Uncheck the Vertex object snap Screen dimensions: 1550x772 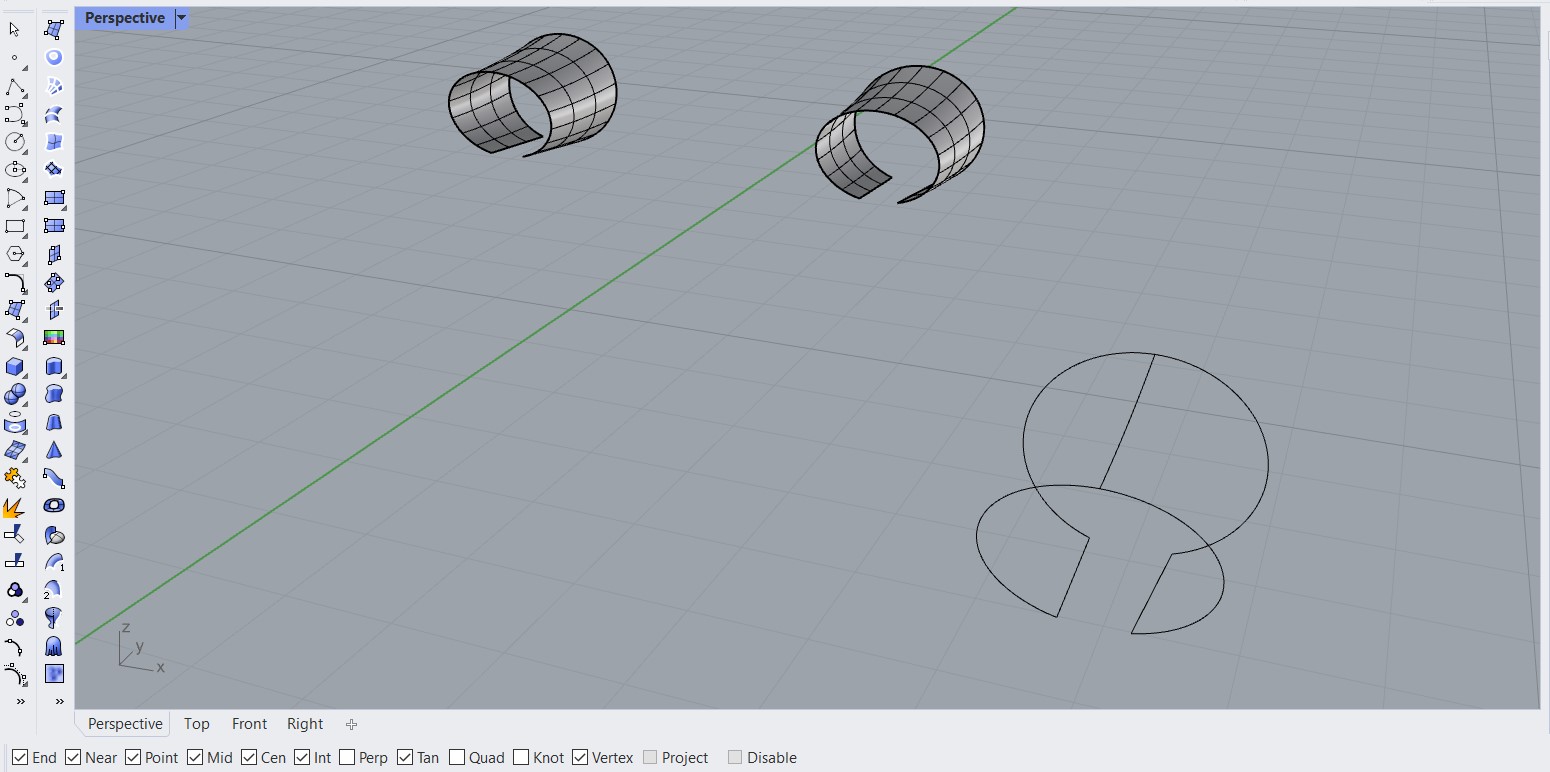point(579,757)
